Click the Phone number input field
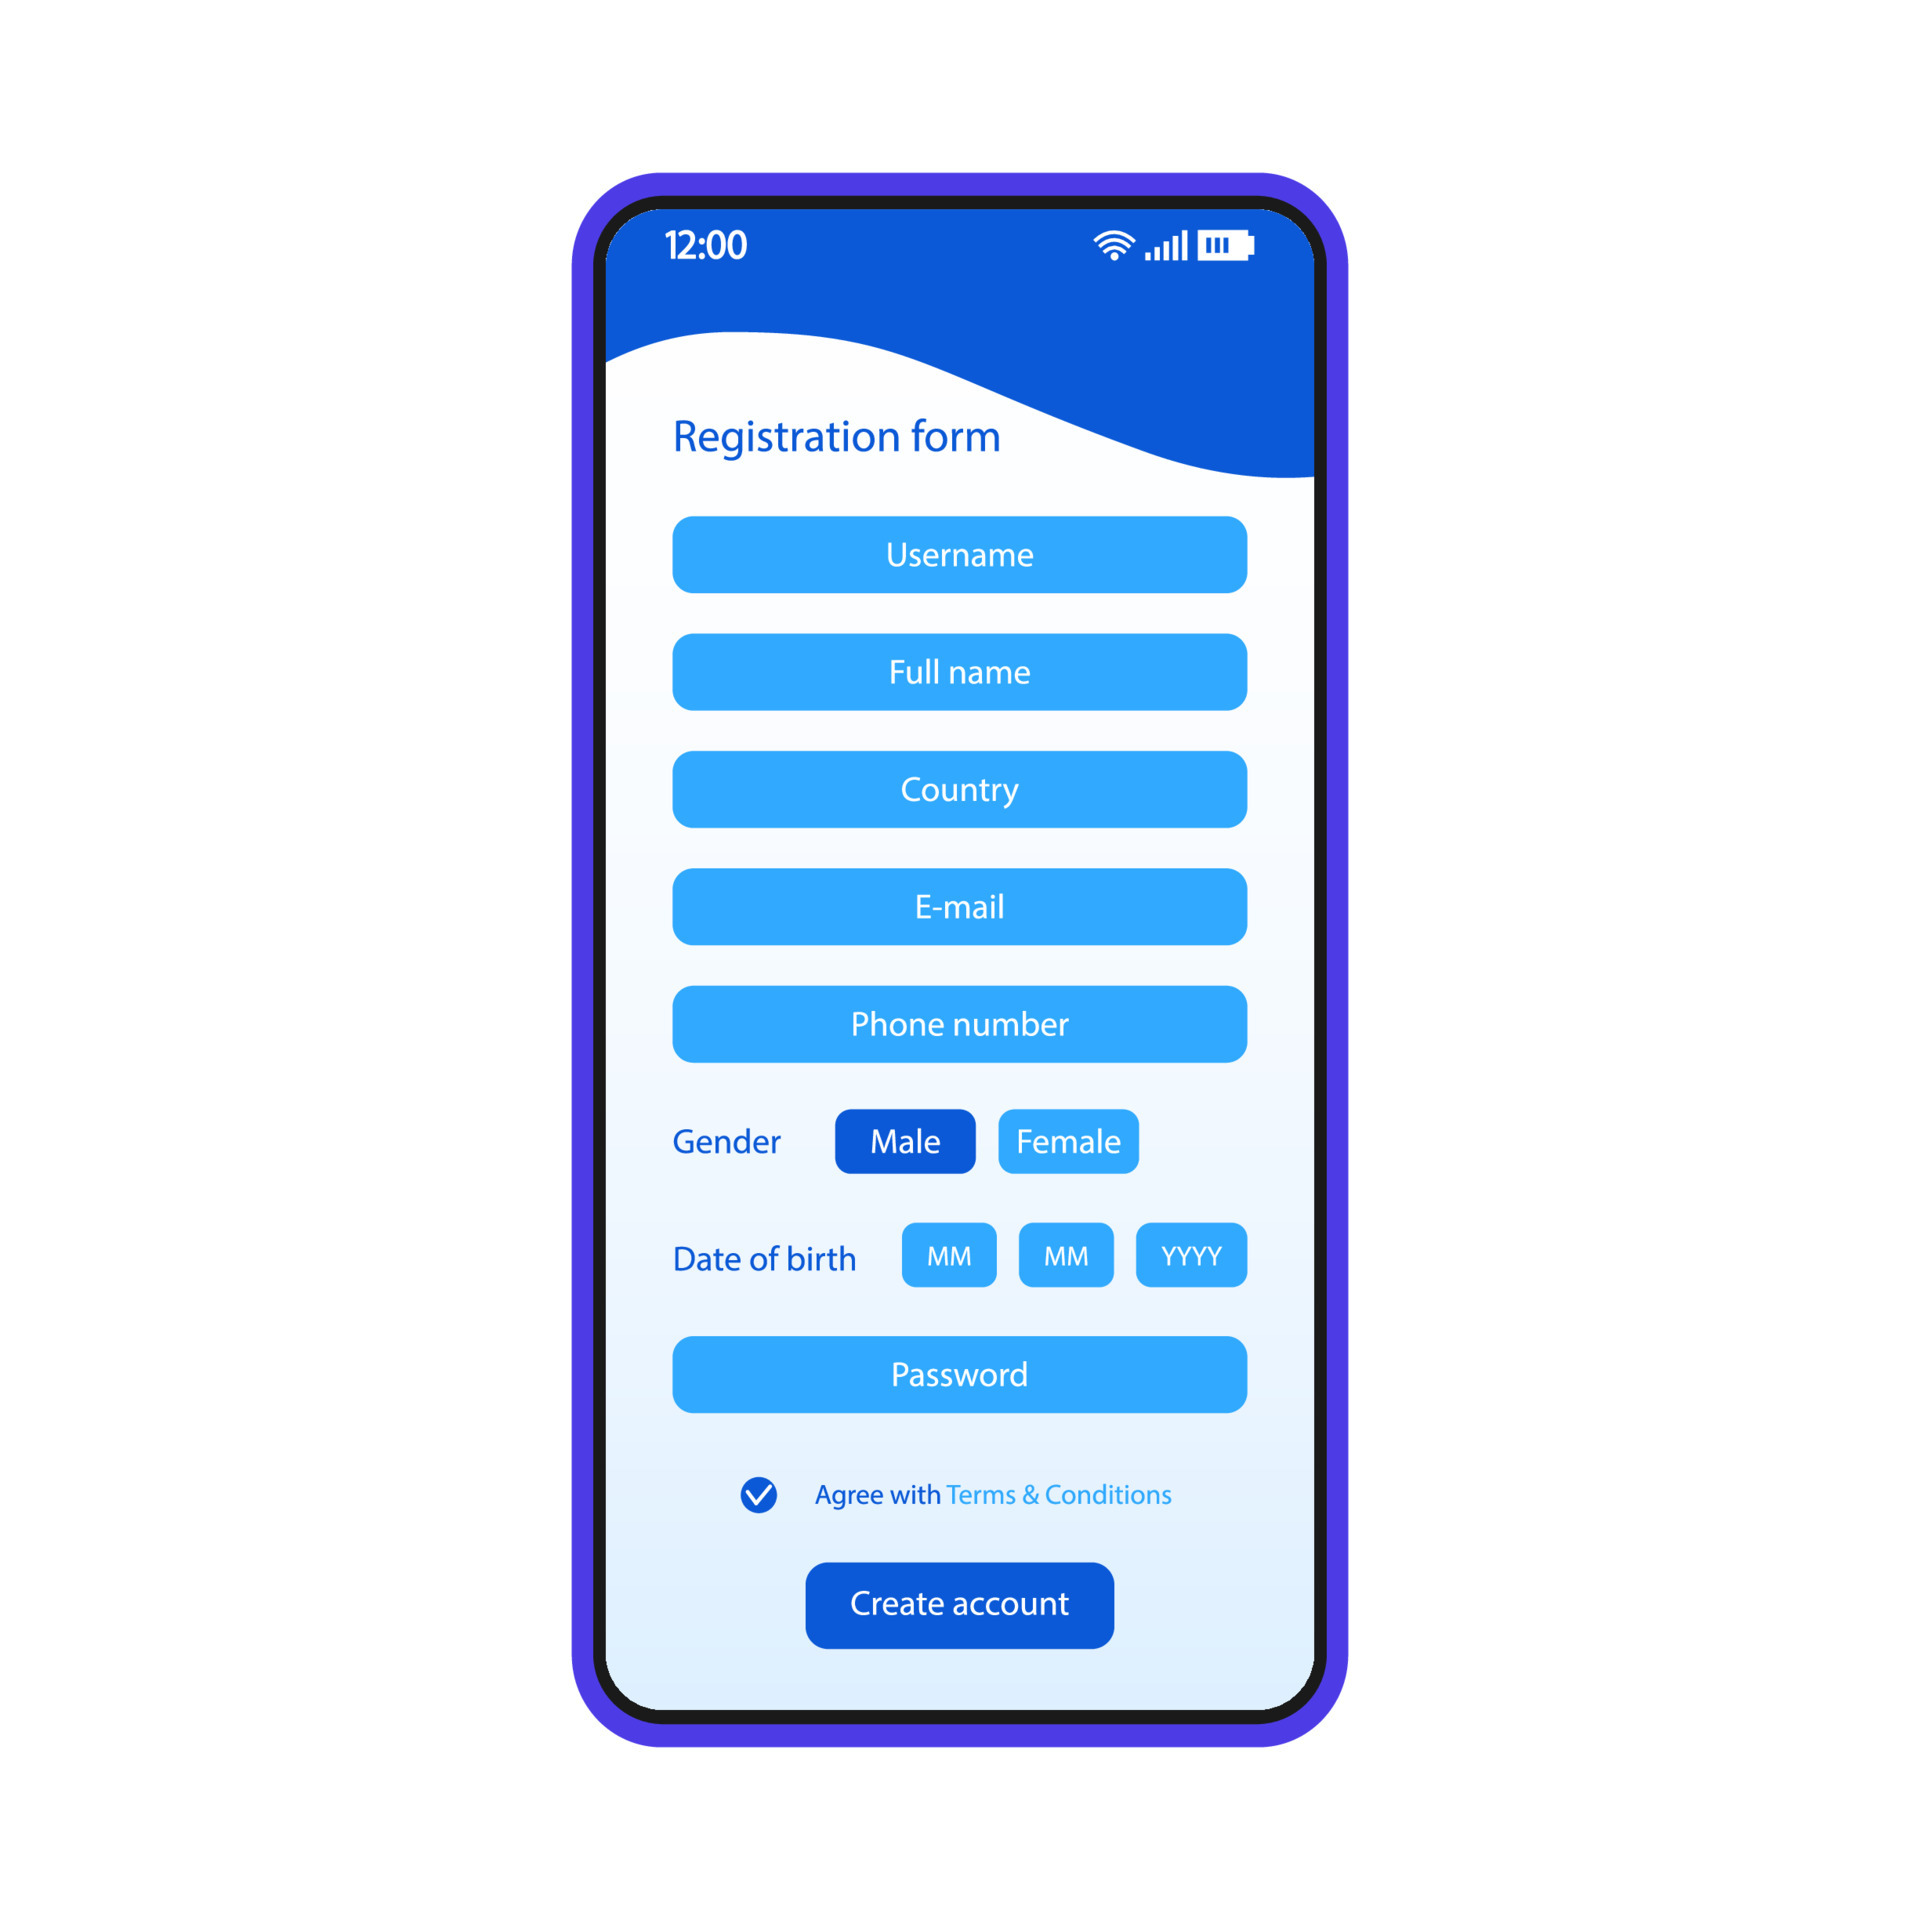This screenshot has height=1920, width=1920. pyautogui.click(x=960, y=1034)
